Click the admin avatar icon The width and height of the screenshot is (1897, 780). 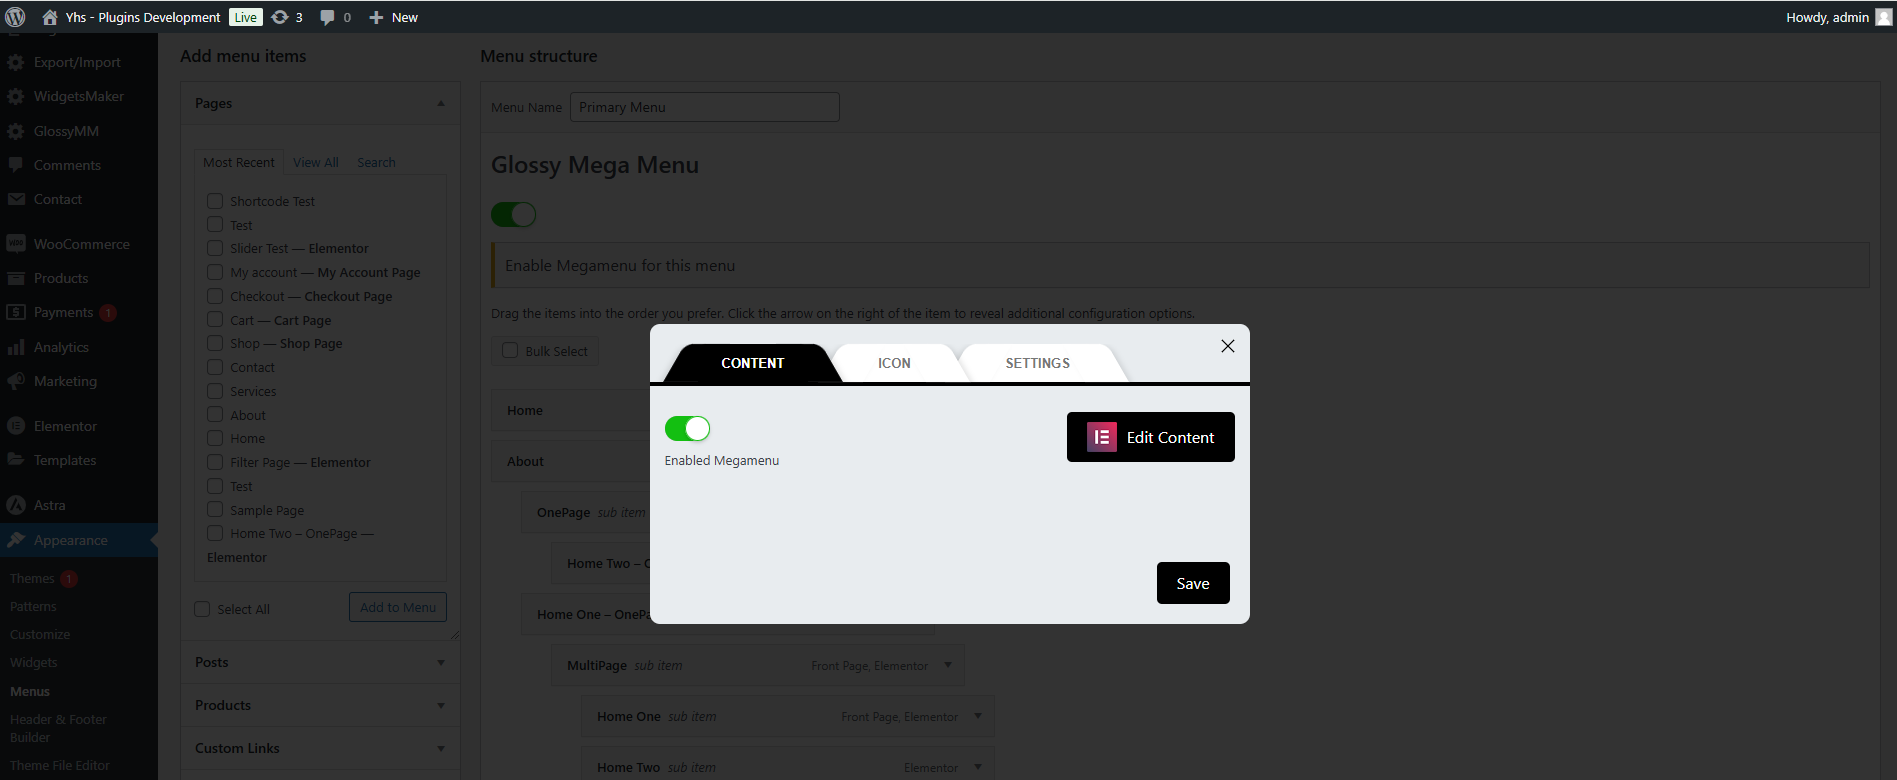coord(1883,17)
